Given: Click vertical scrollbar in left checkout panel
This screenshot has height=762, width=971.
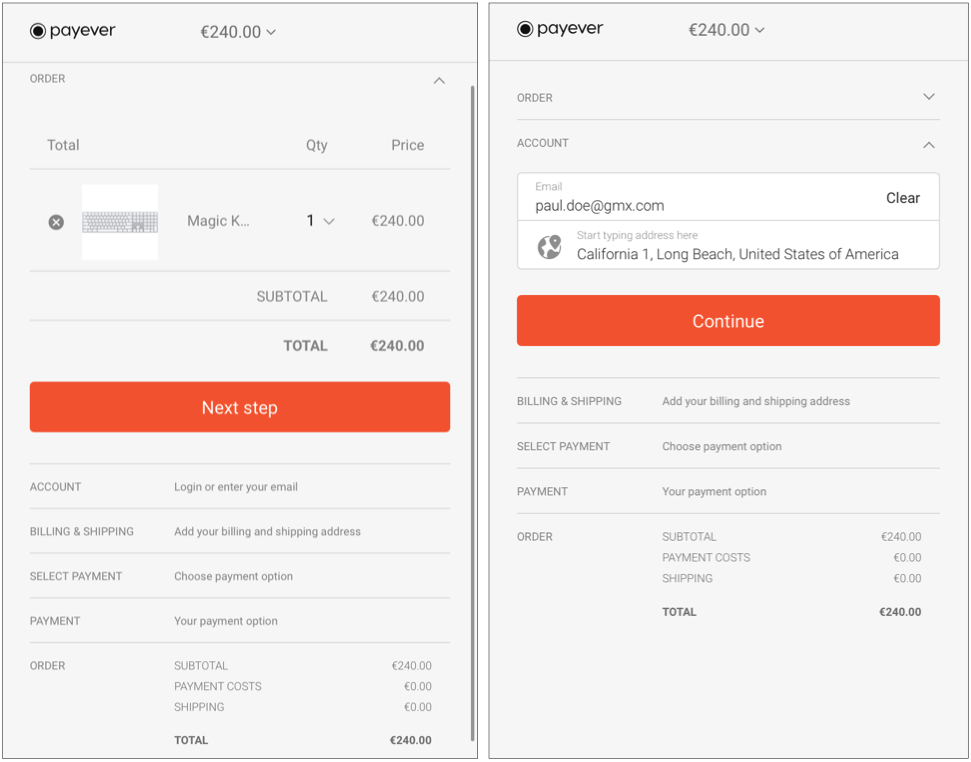Looking at the screenshot, I should pos(472,413).
